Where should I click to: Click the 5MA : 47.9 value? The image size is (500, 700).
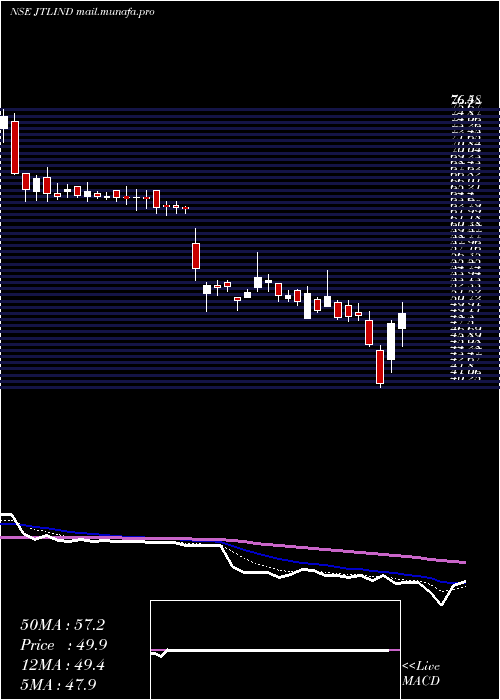coord(58,684)
